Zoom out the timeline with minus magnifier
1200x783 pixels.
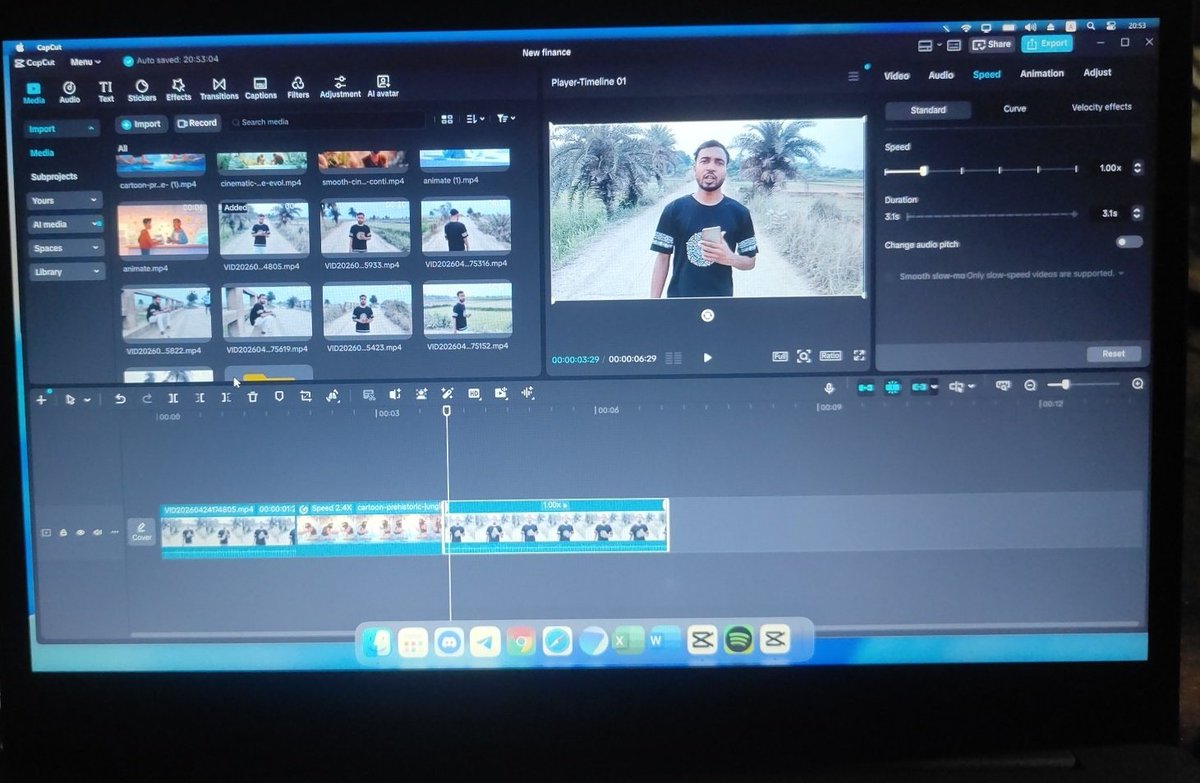[x=1030, y=385]
